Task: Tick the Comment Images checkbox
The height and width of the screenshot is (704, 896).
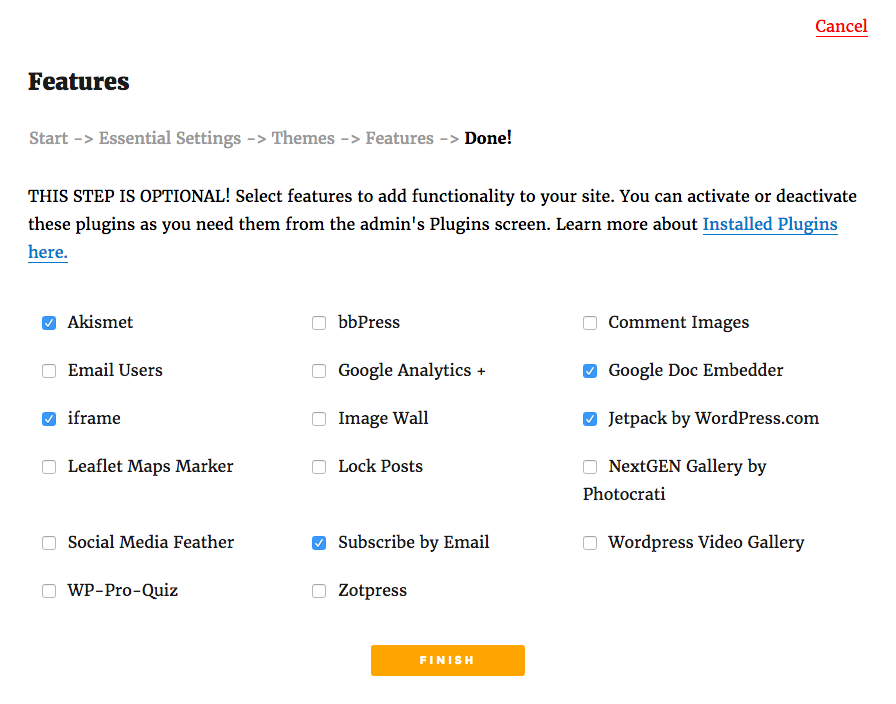Action: (x=590, y=323)
